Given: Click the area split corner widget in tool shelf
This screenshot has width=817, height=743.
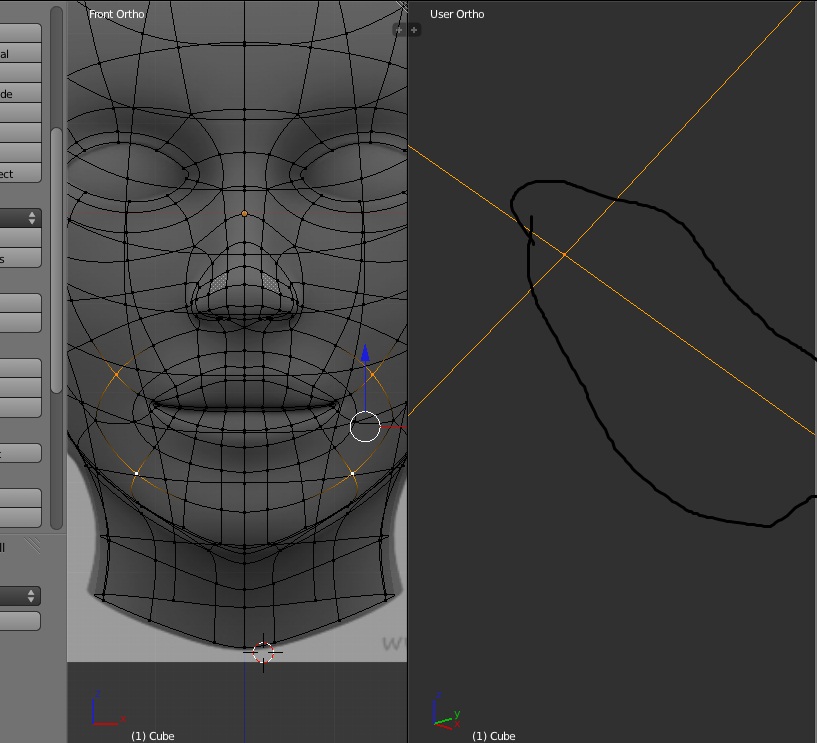Looking at the screenshot, I should tap(32, 545).
